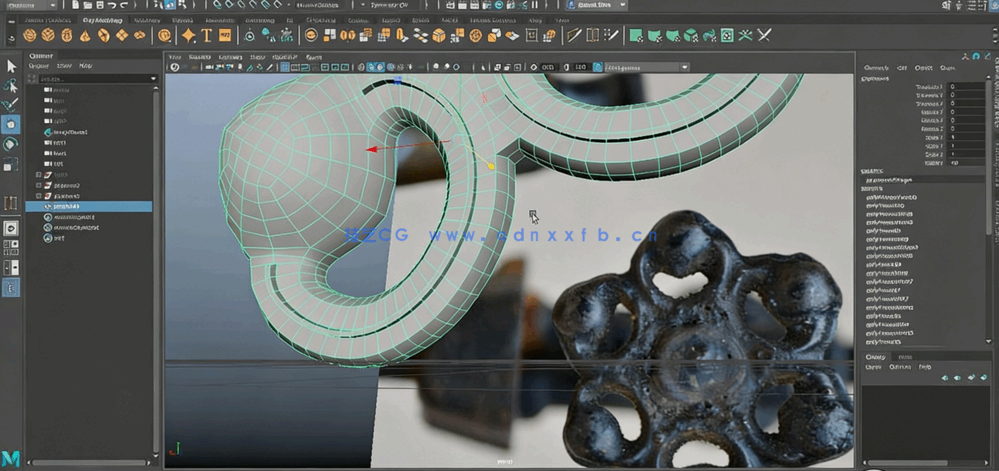Click the orange star super shape icon
This screenshot has width=999, height=471.
click(x=188, y=35)
